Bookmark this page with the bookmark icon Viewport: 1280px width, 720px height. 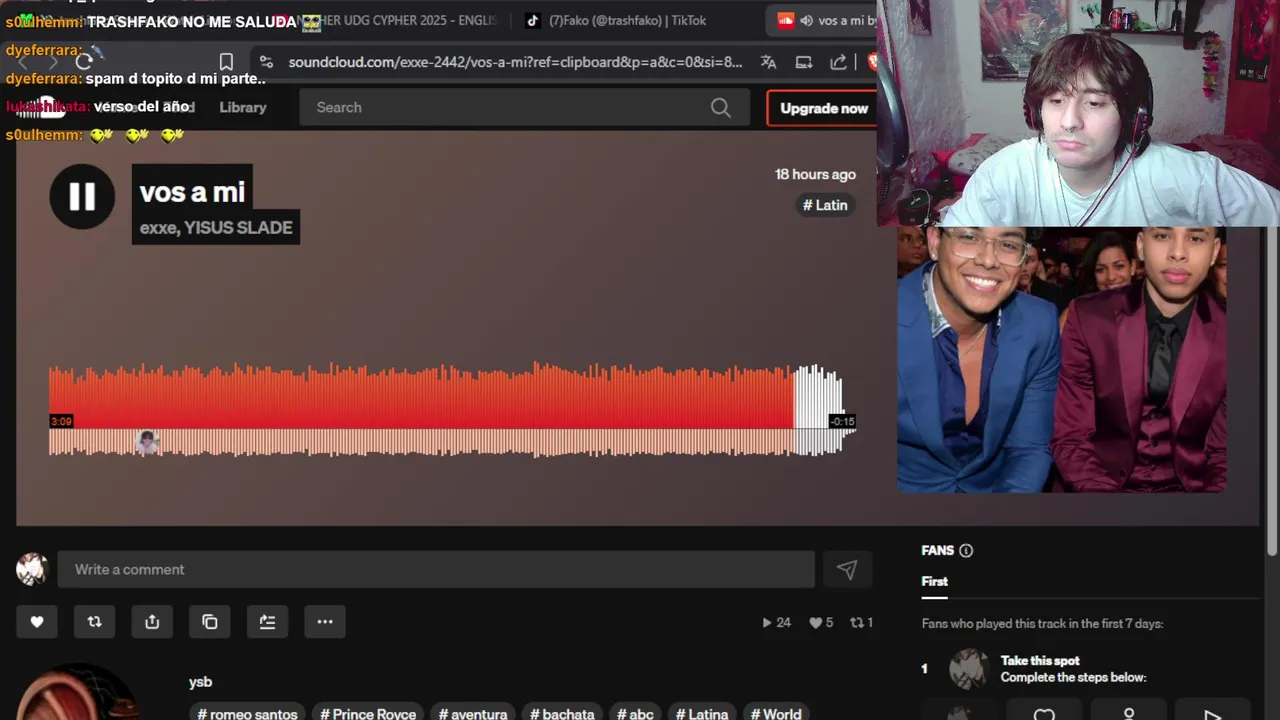(x=226, y=62)
